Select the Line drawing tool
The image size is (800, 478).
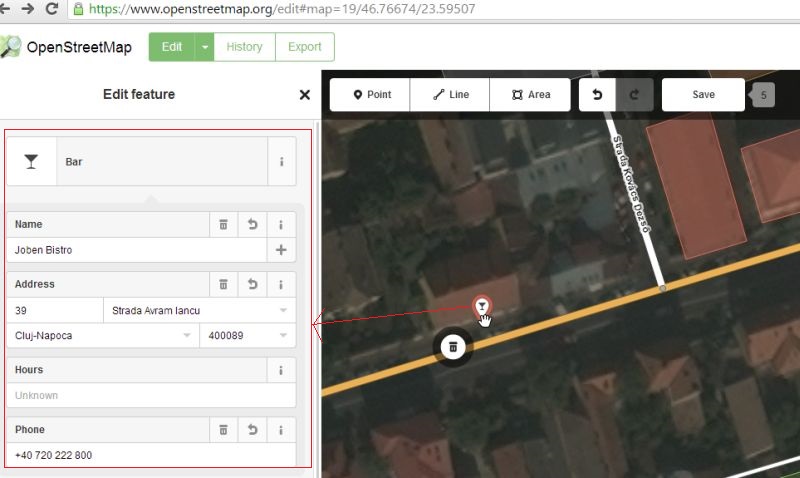click(x=449, y=94)
